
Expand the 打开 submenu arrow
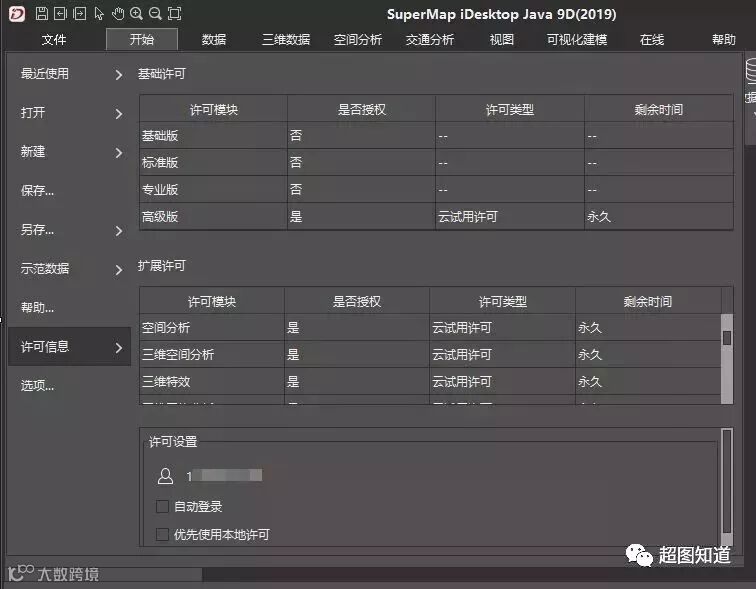119,113
